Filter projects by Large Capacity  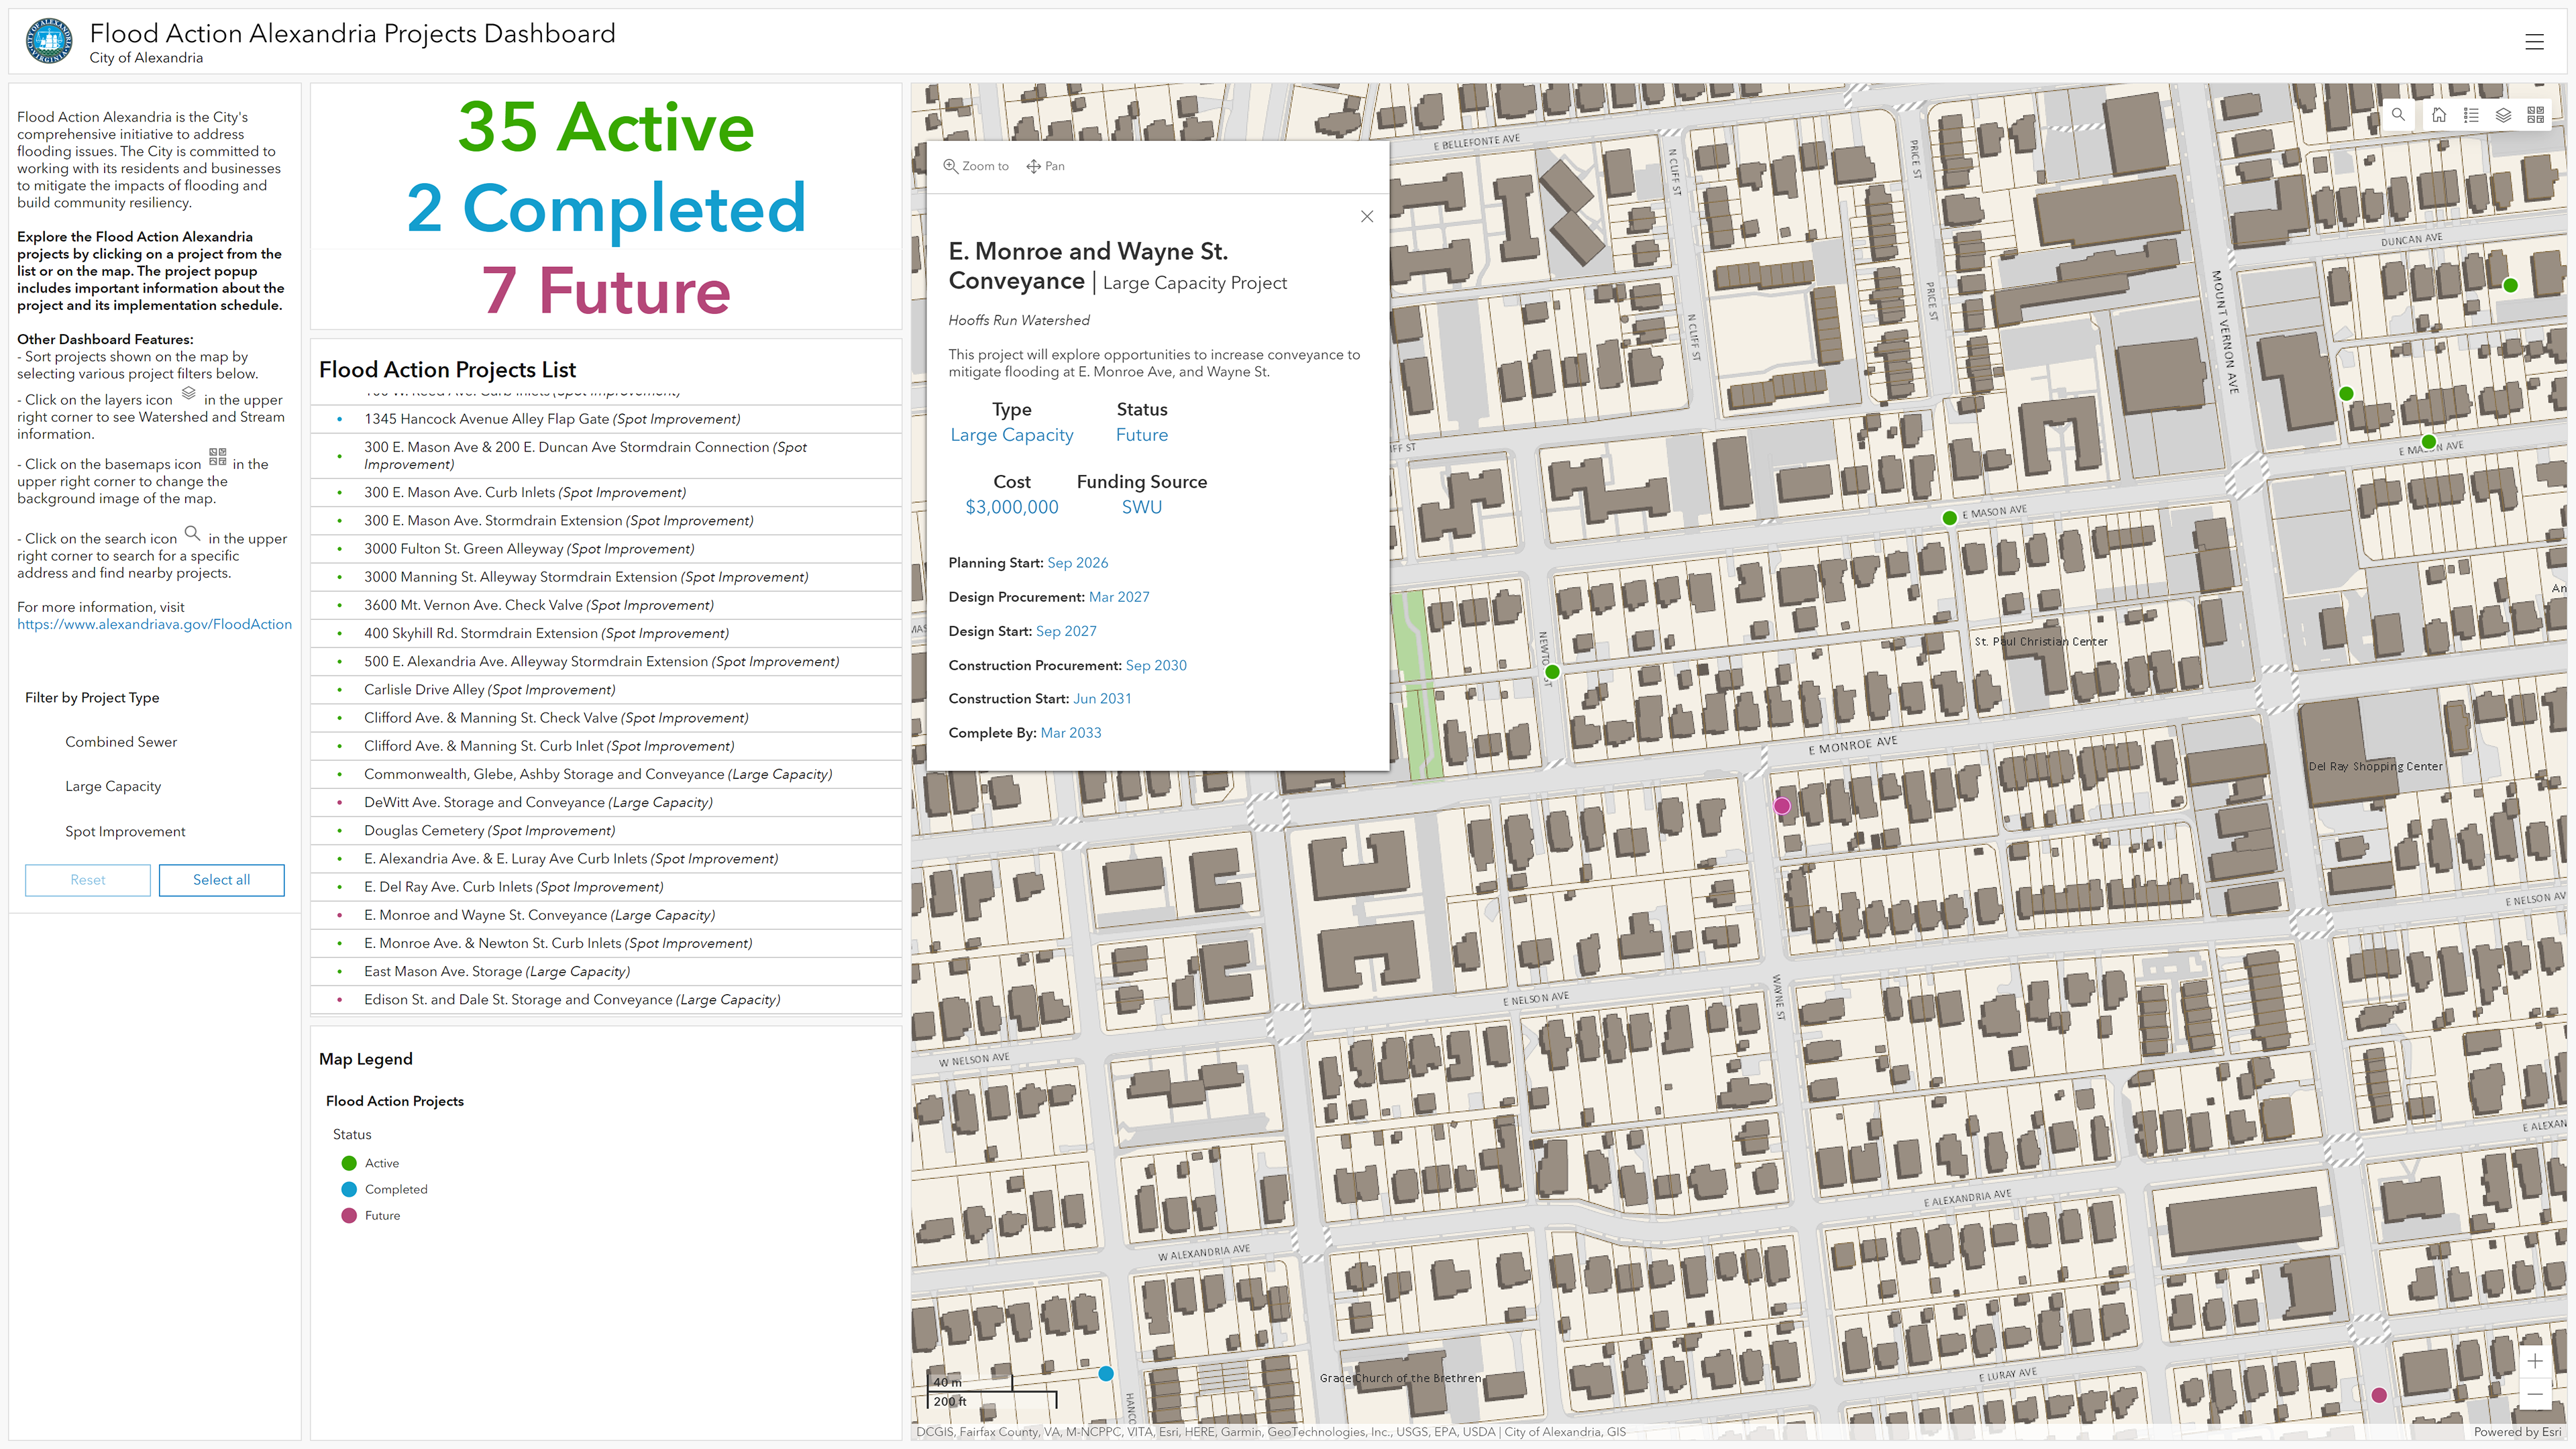tap(113, 786)
